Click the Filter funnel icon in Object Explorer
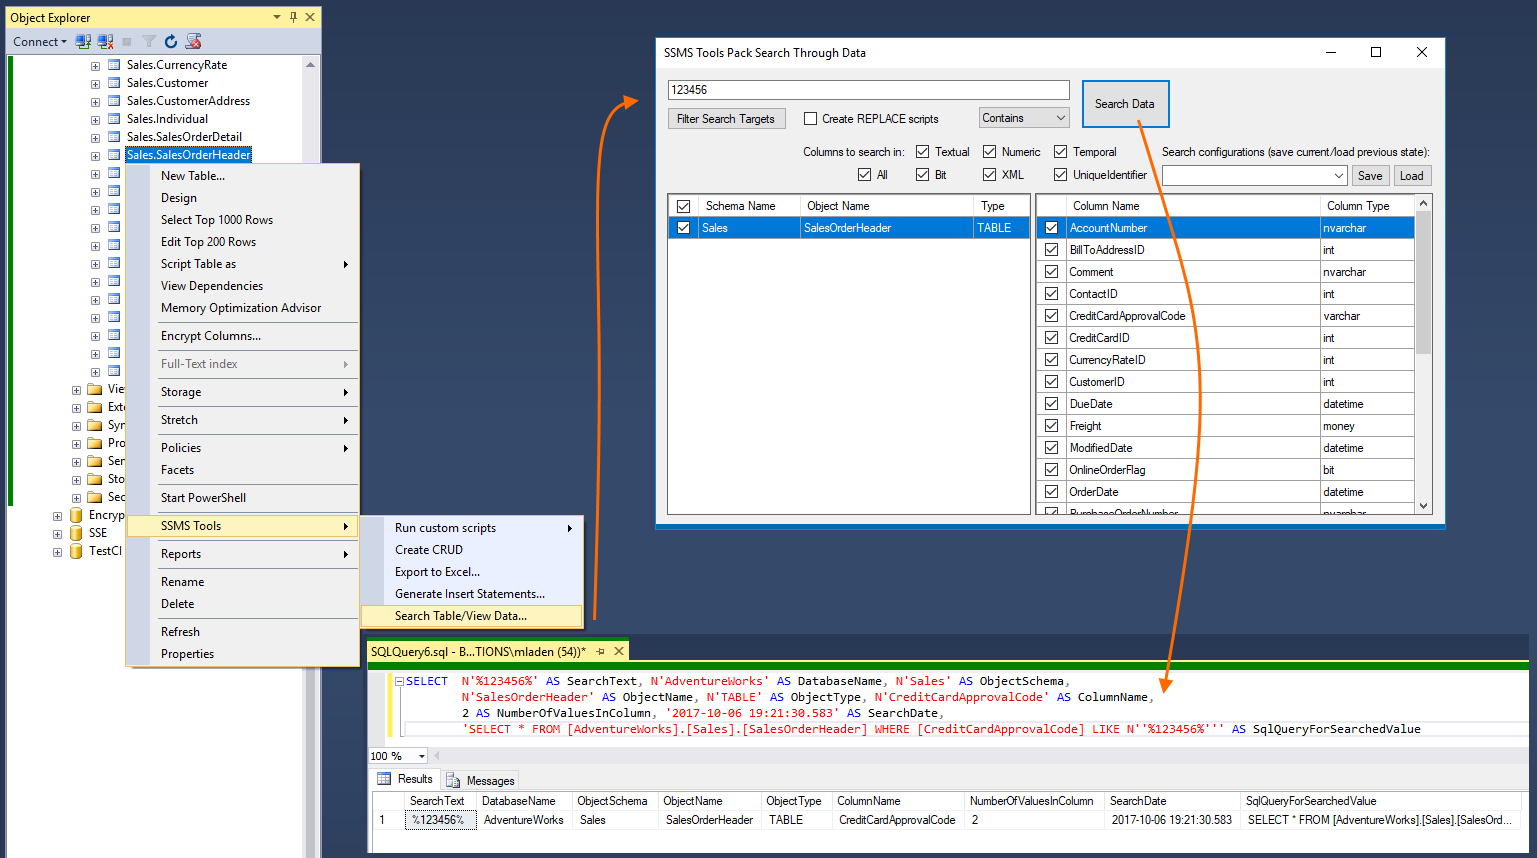 (x=149, y=42)
